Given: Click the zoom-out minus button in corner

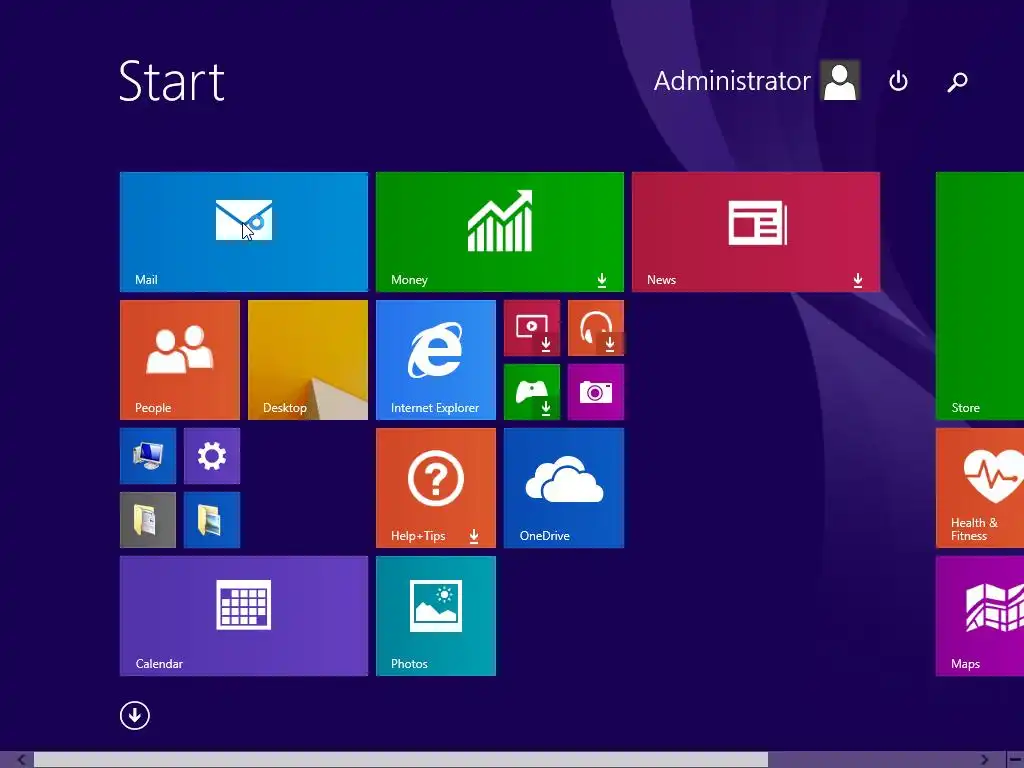Looking at the screenshot, I should tap(1015, 760).
